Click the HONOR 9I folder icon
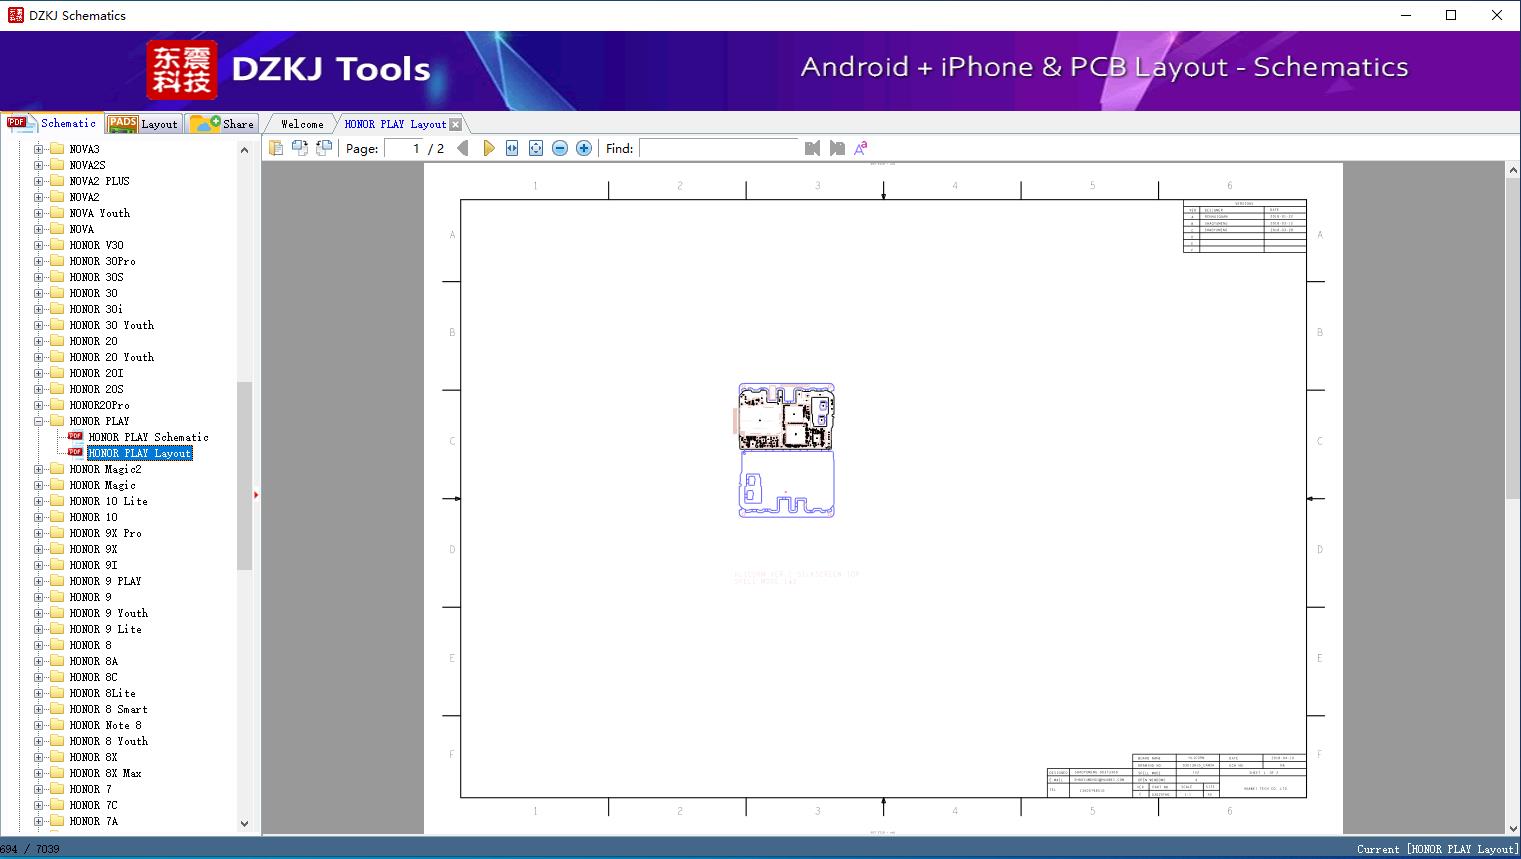Viewport: 1521px width, 859px height. click(x=56, y=565)
